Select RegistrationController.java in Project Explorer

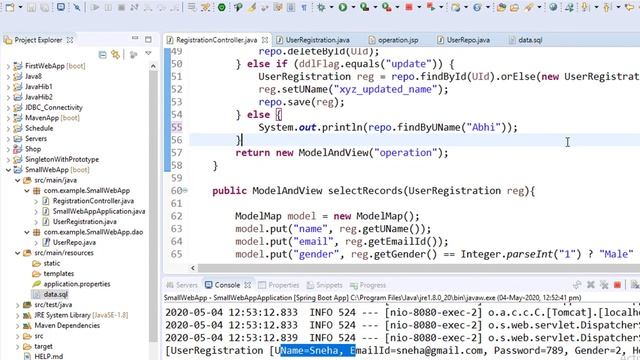(x=93, y=201)
